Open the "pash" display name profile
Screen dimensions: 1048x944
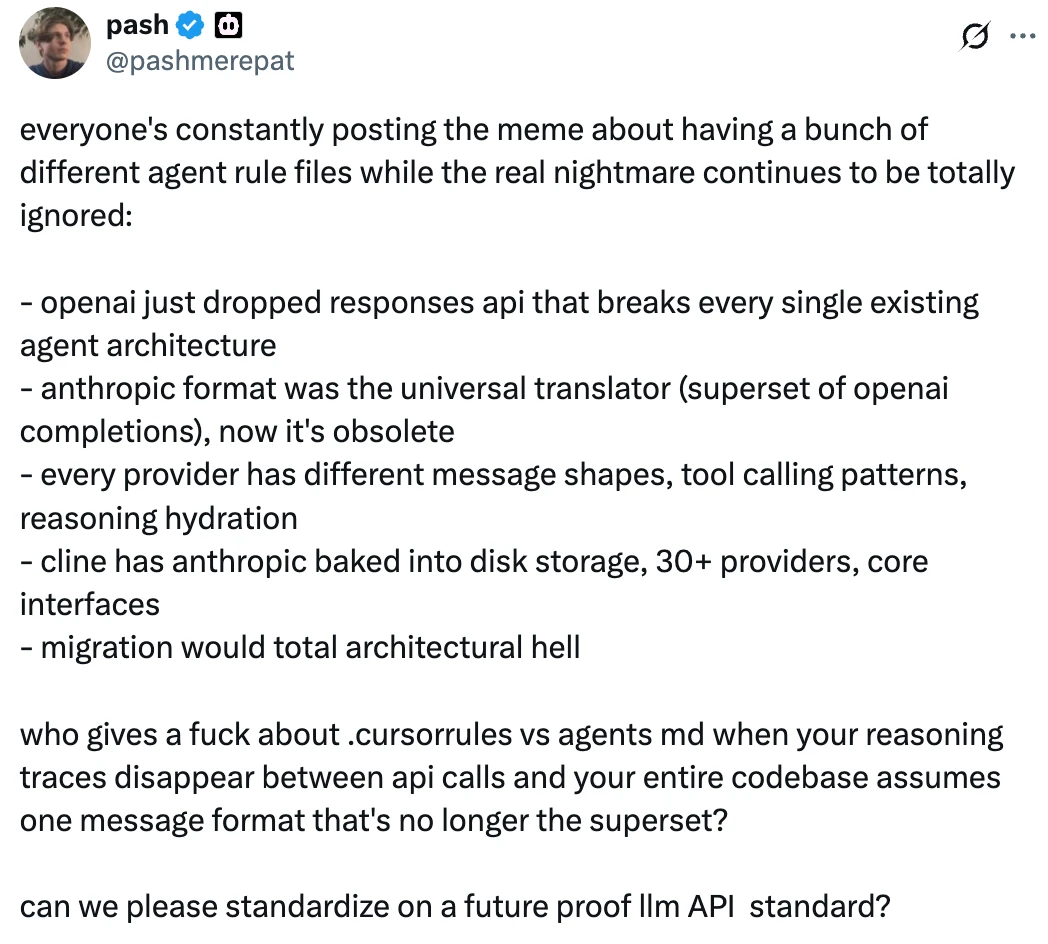138,26
